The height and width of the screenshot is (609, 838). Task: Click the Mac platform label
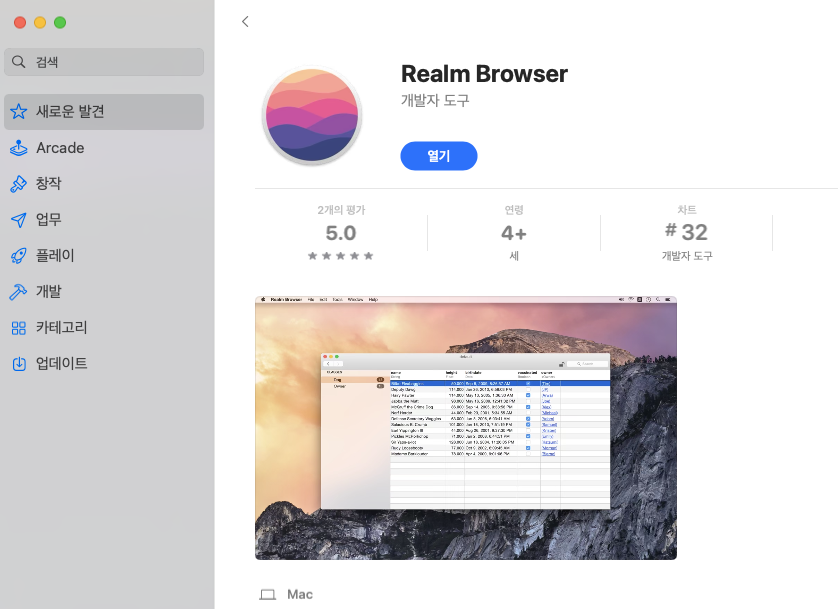[300, 595]
